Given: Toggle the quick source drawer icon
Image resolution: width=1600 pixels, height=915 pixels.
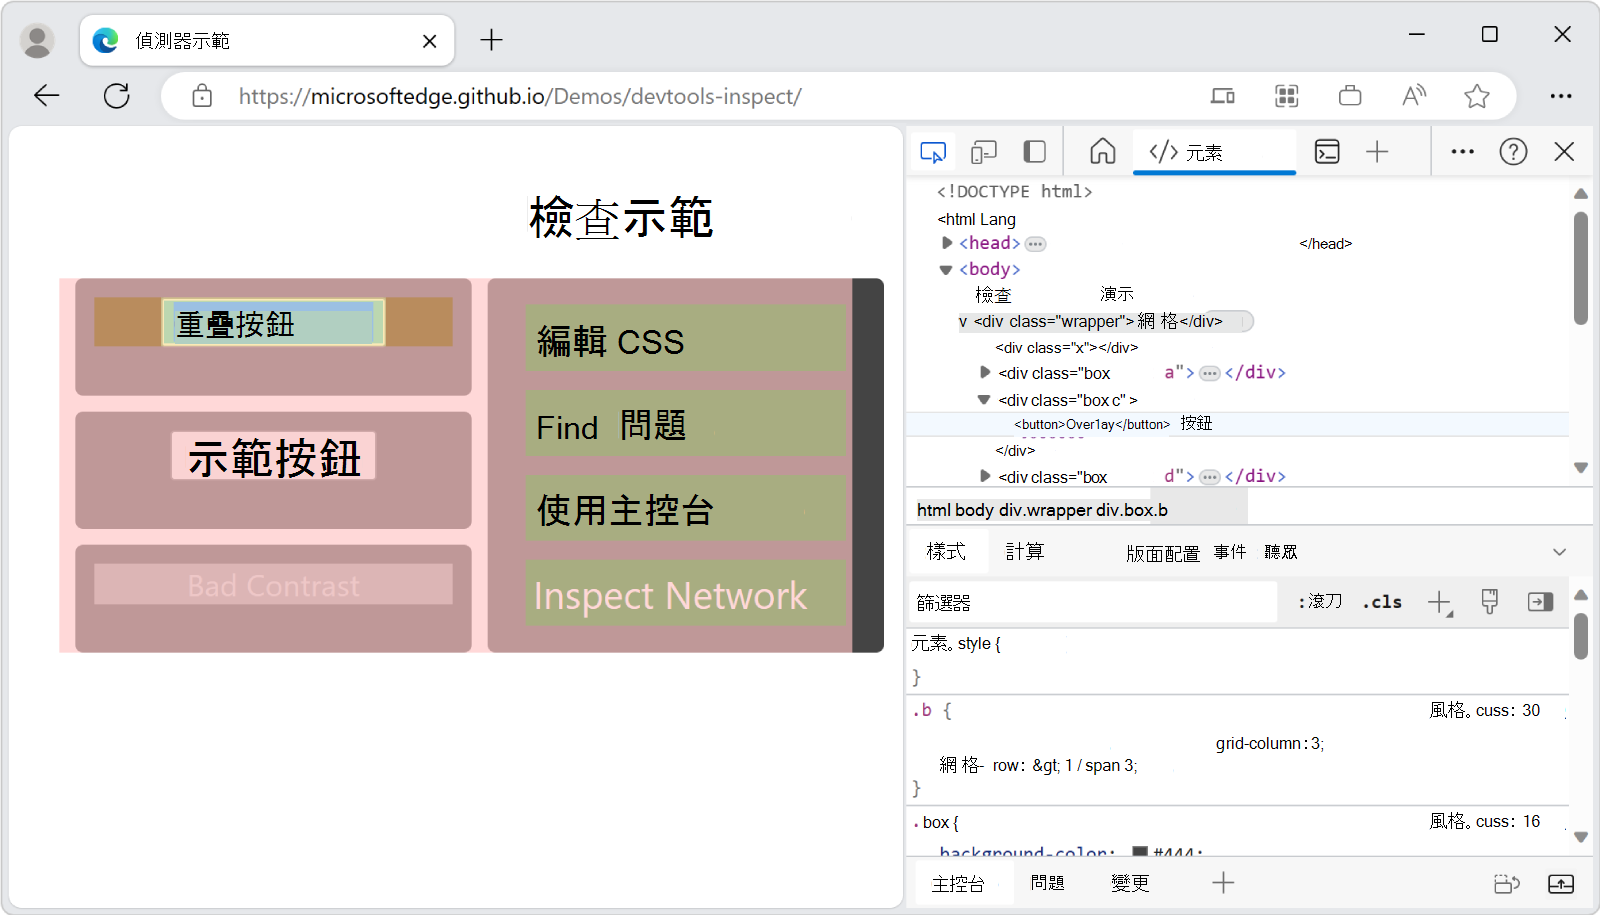Looking at the screenshot, I should (x=1540, y=601).
